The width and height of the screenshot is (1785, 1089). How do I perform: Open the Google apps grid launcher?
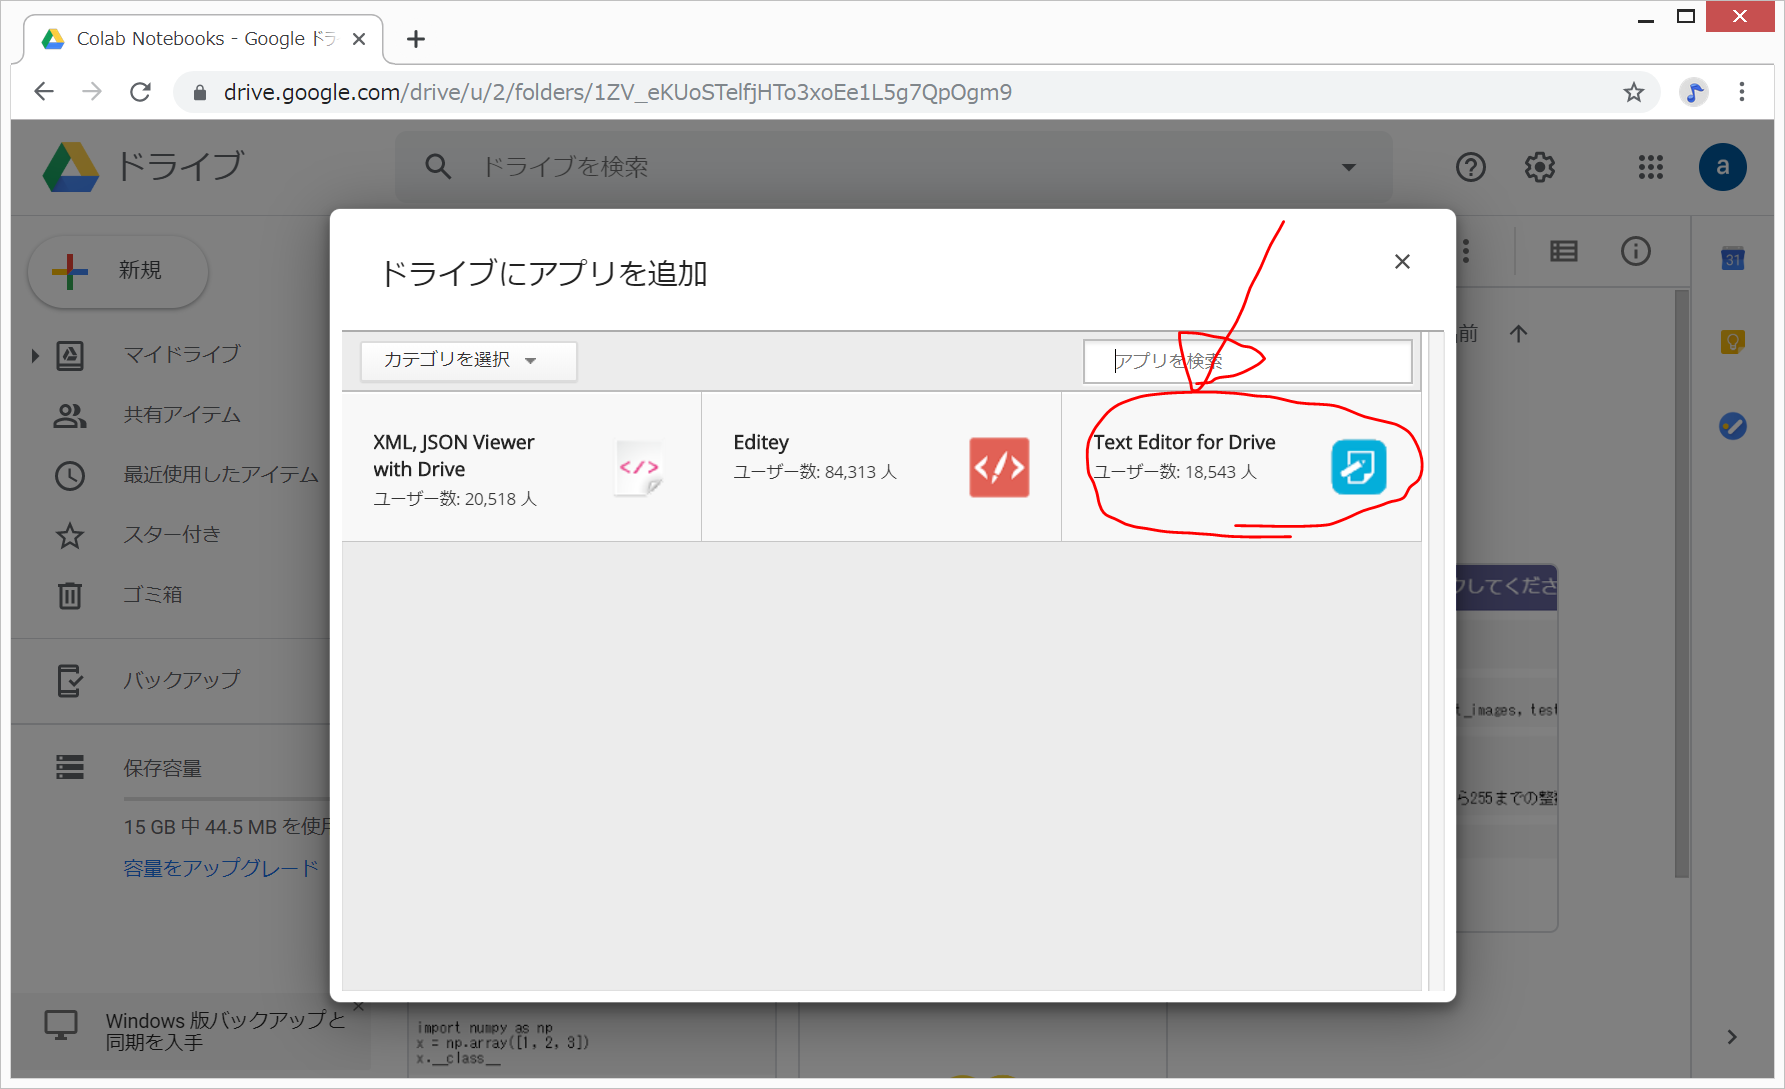pyautogui.click(x=1650, y=167)
